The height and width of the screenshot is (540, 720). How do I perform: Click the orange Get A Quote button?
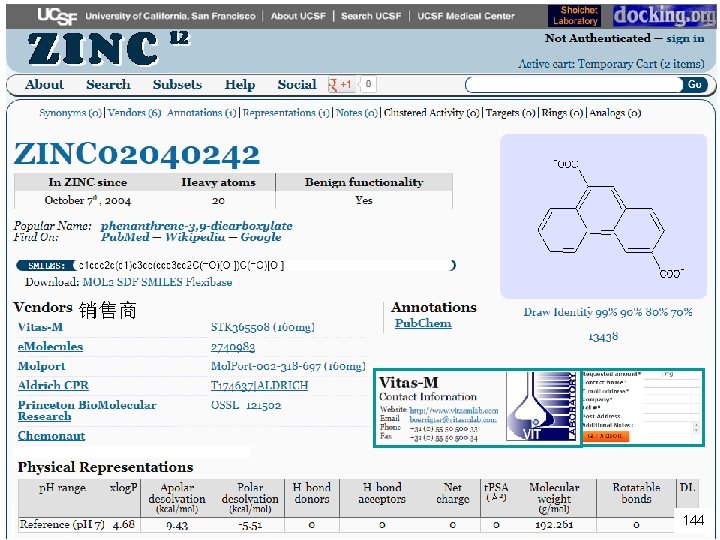606,436
